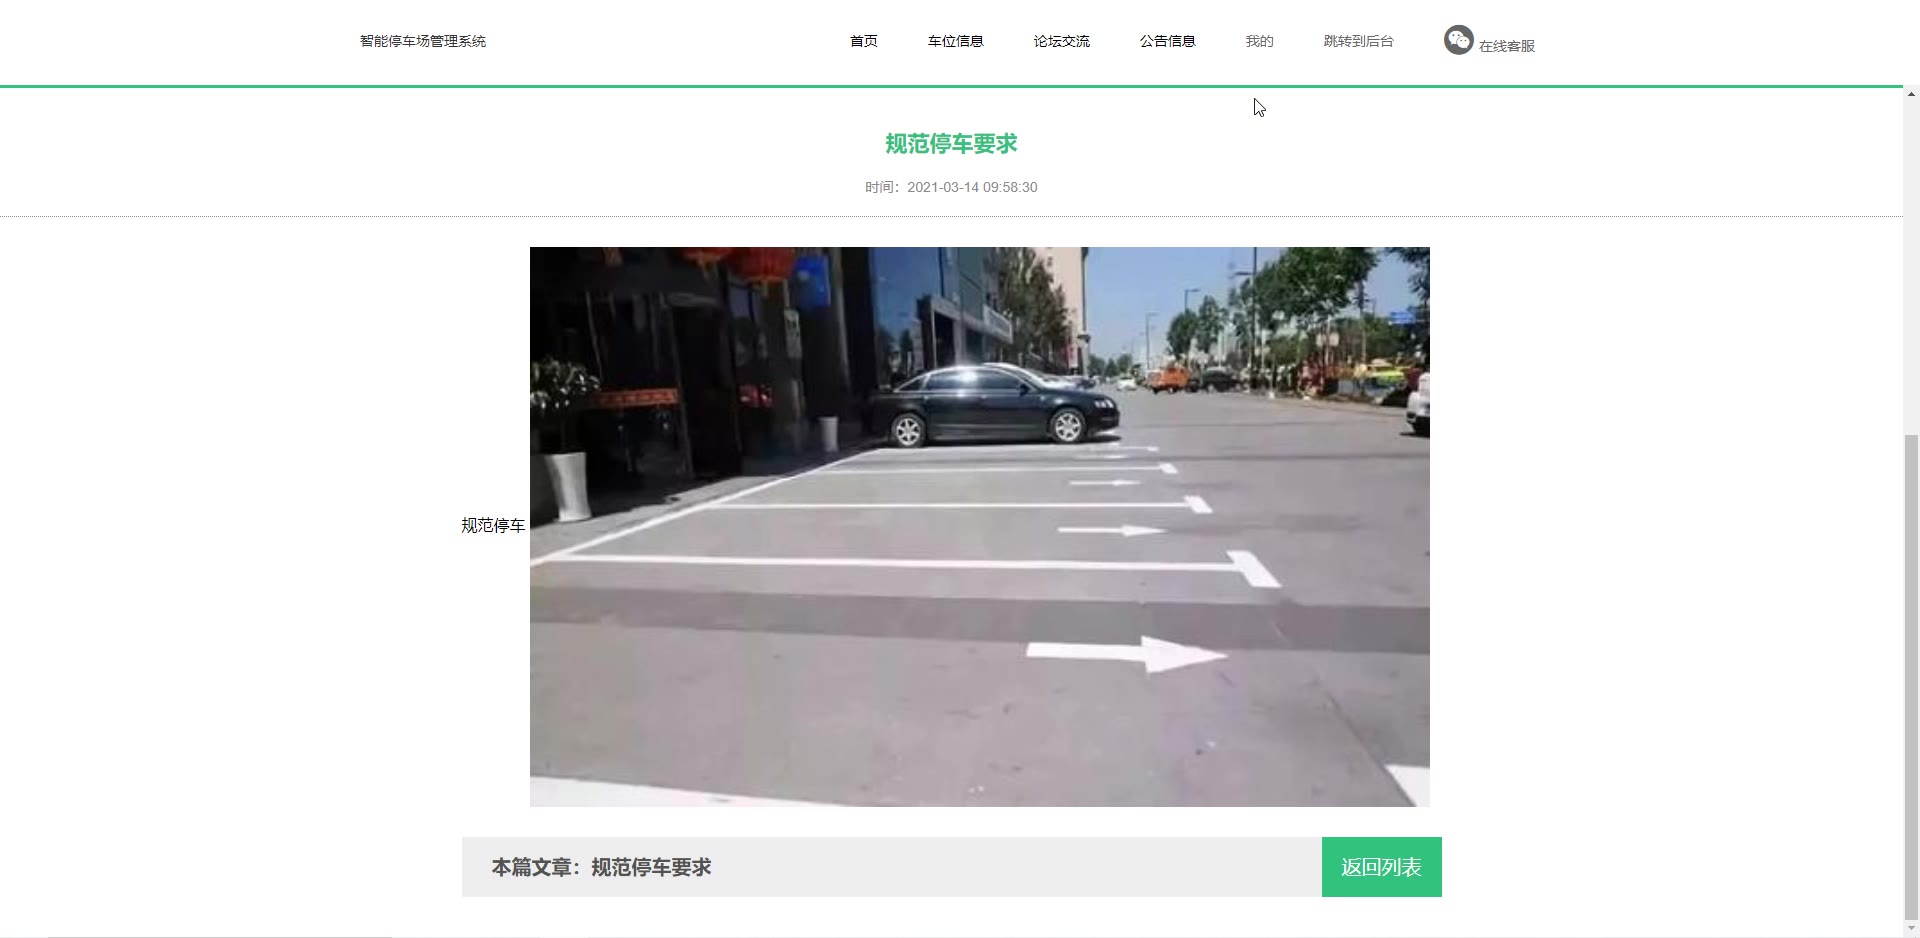Go to 车位信息 parking info page
This screenshot has height=938, width=1920.
click(x=956, y=41)
